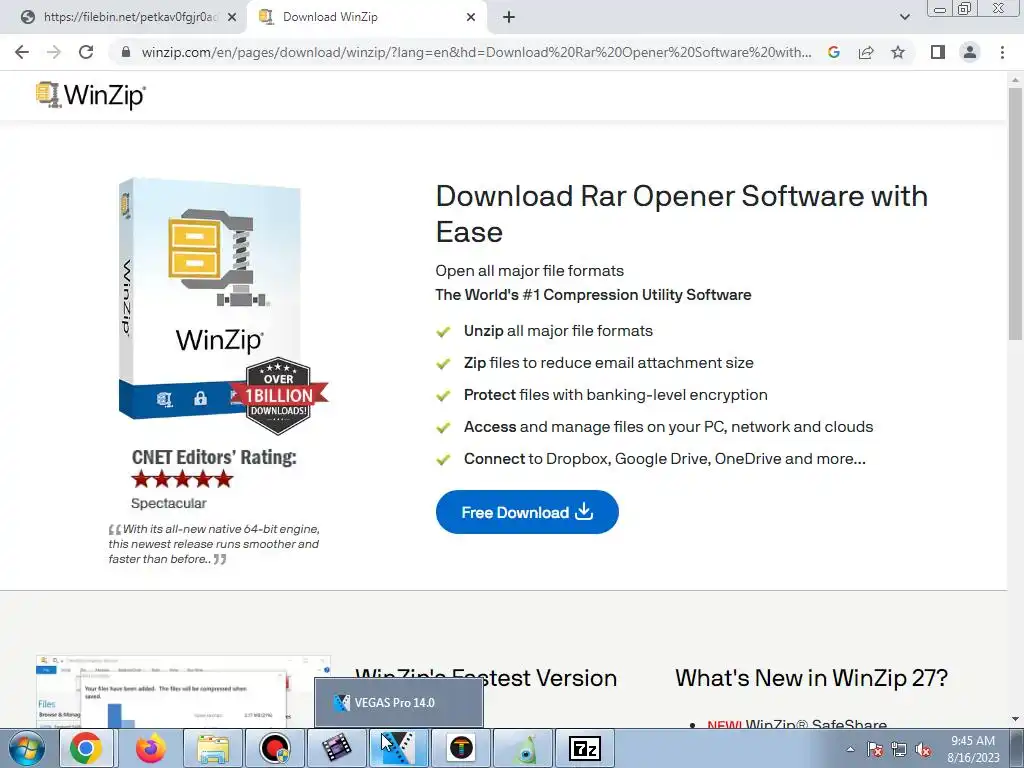Click the "What's New in WinZip 27?" heading
This screenshot has height=768, width=1024.
(811, 678)
